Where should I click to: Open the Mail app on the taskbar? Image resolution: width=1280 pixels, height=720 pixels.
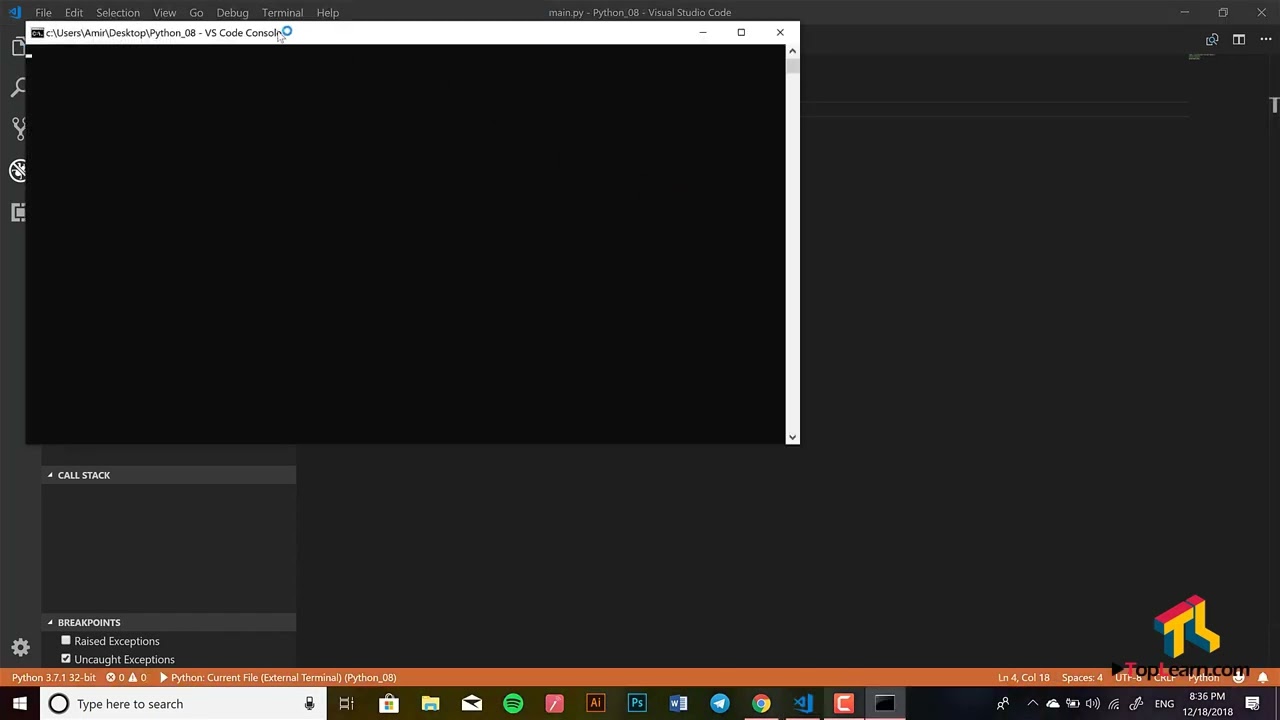[x=471, y=704]
